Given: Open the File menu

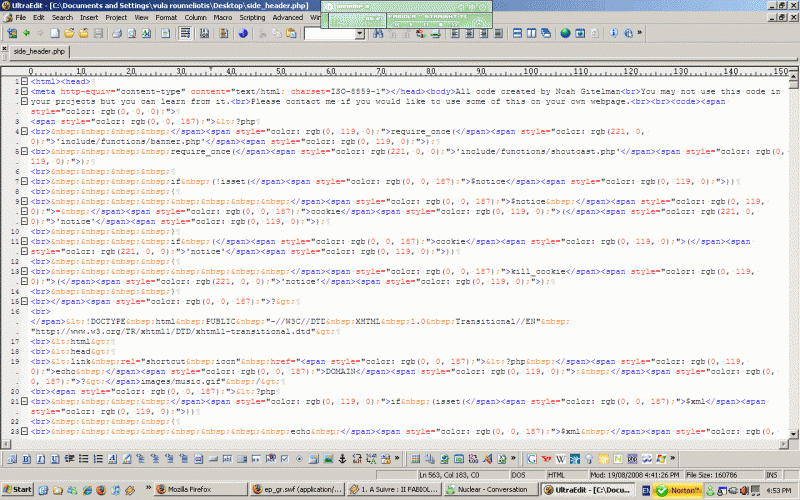Looking at the screenshot, I should click(20, 17).
